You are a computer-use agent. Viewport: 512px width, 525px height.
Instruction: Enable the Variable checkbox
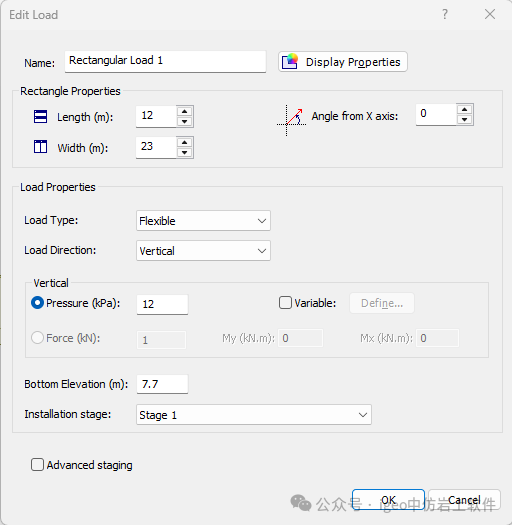coord(285,303)
